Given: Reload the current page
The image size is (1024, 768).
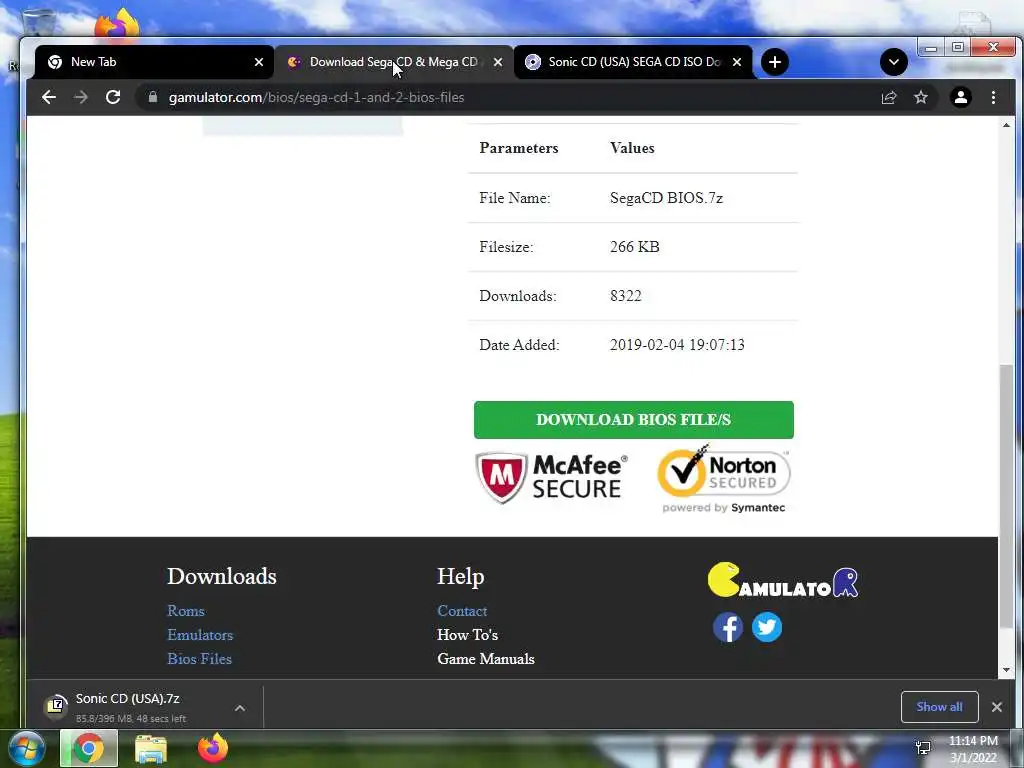Looking at the screenshot, I should coord(113,97).
